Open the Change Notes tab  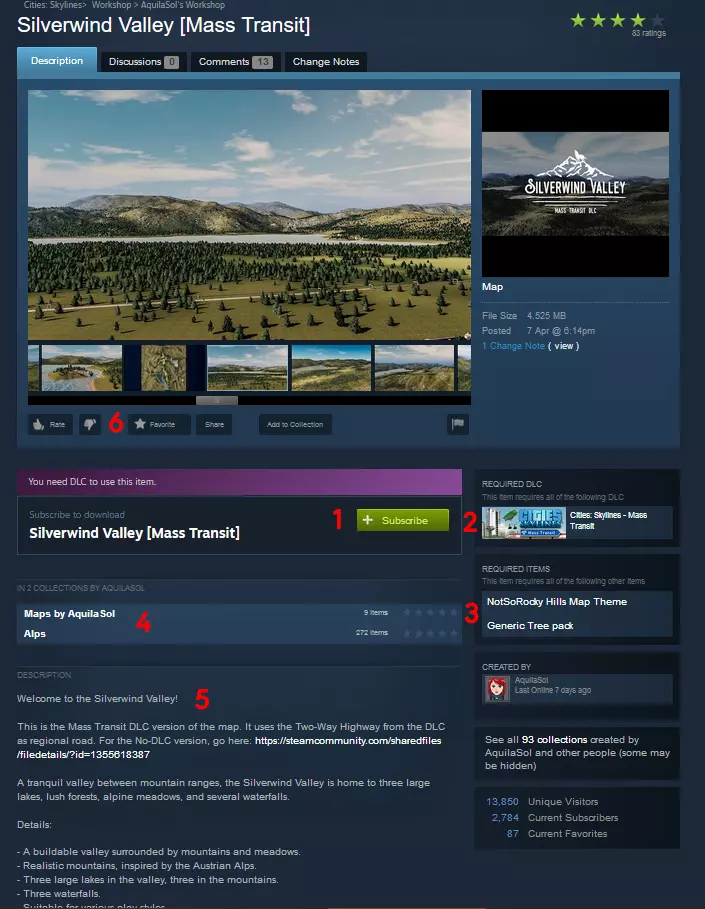click(x=326, y=61)
